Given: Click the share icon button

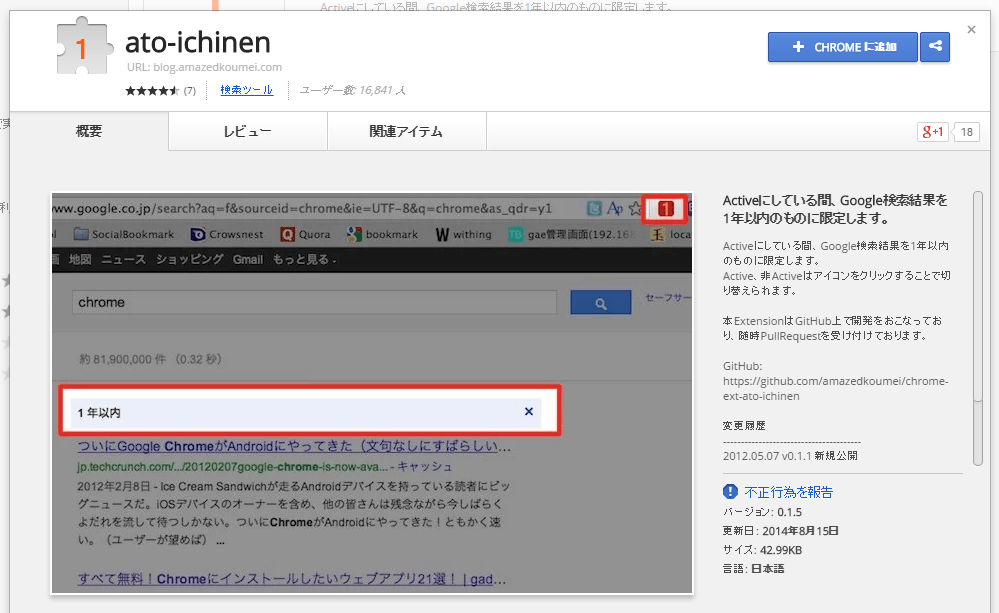Looking at the screenshot, I should (x=935, y=47).
